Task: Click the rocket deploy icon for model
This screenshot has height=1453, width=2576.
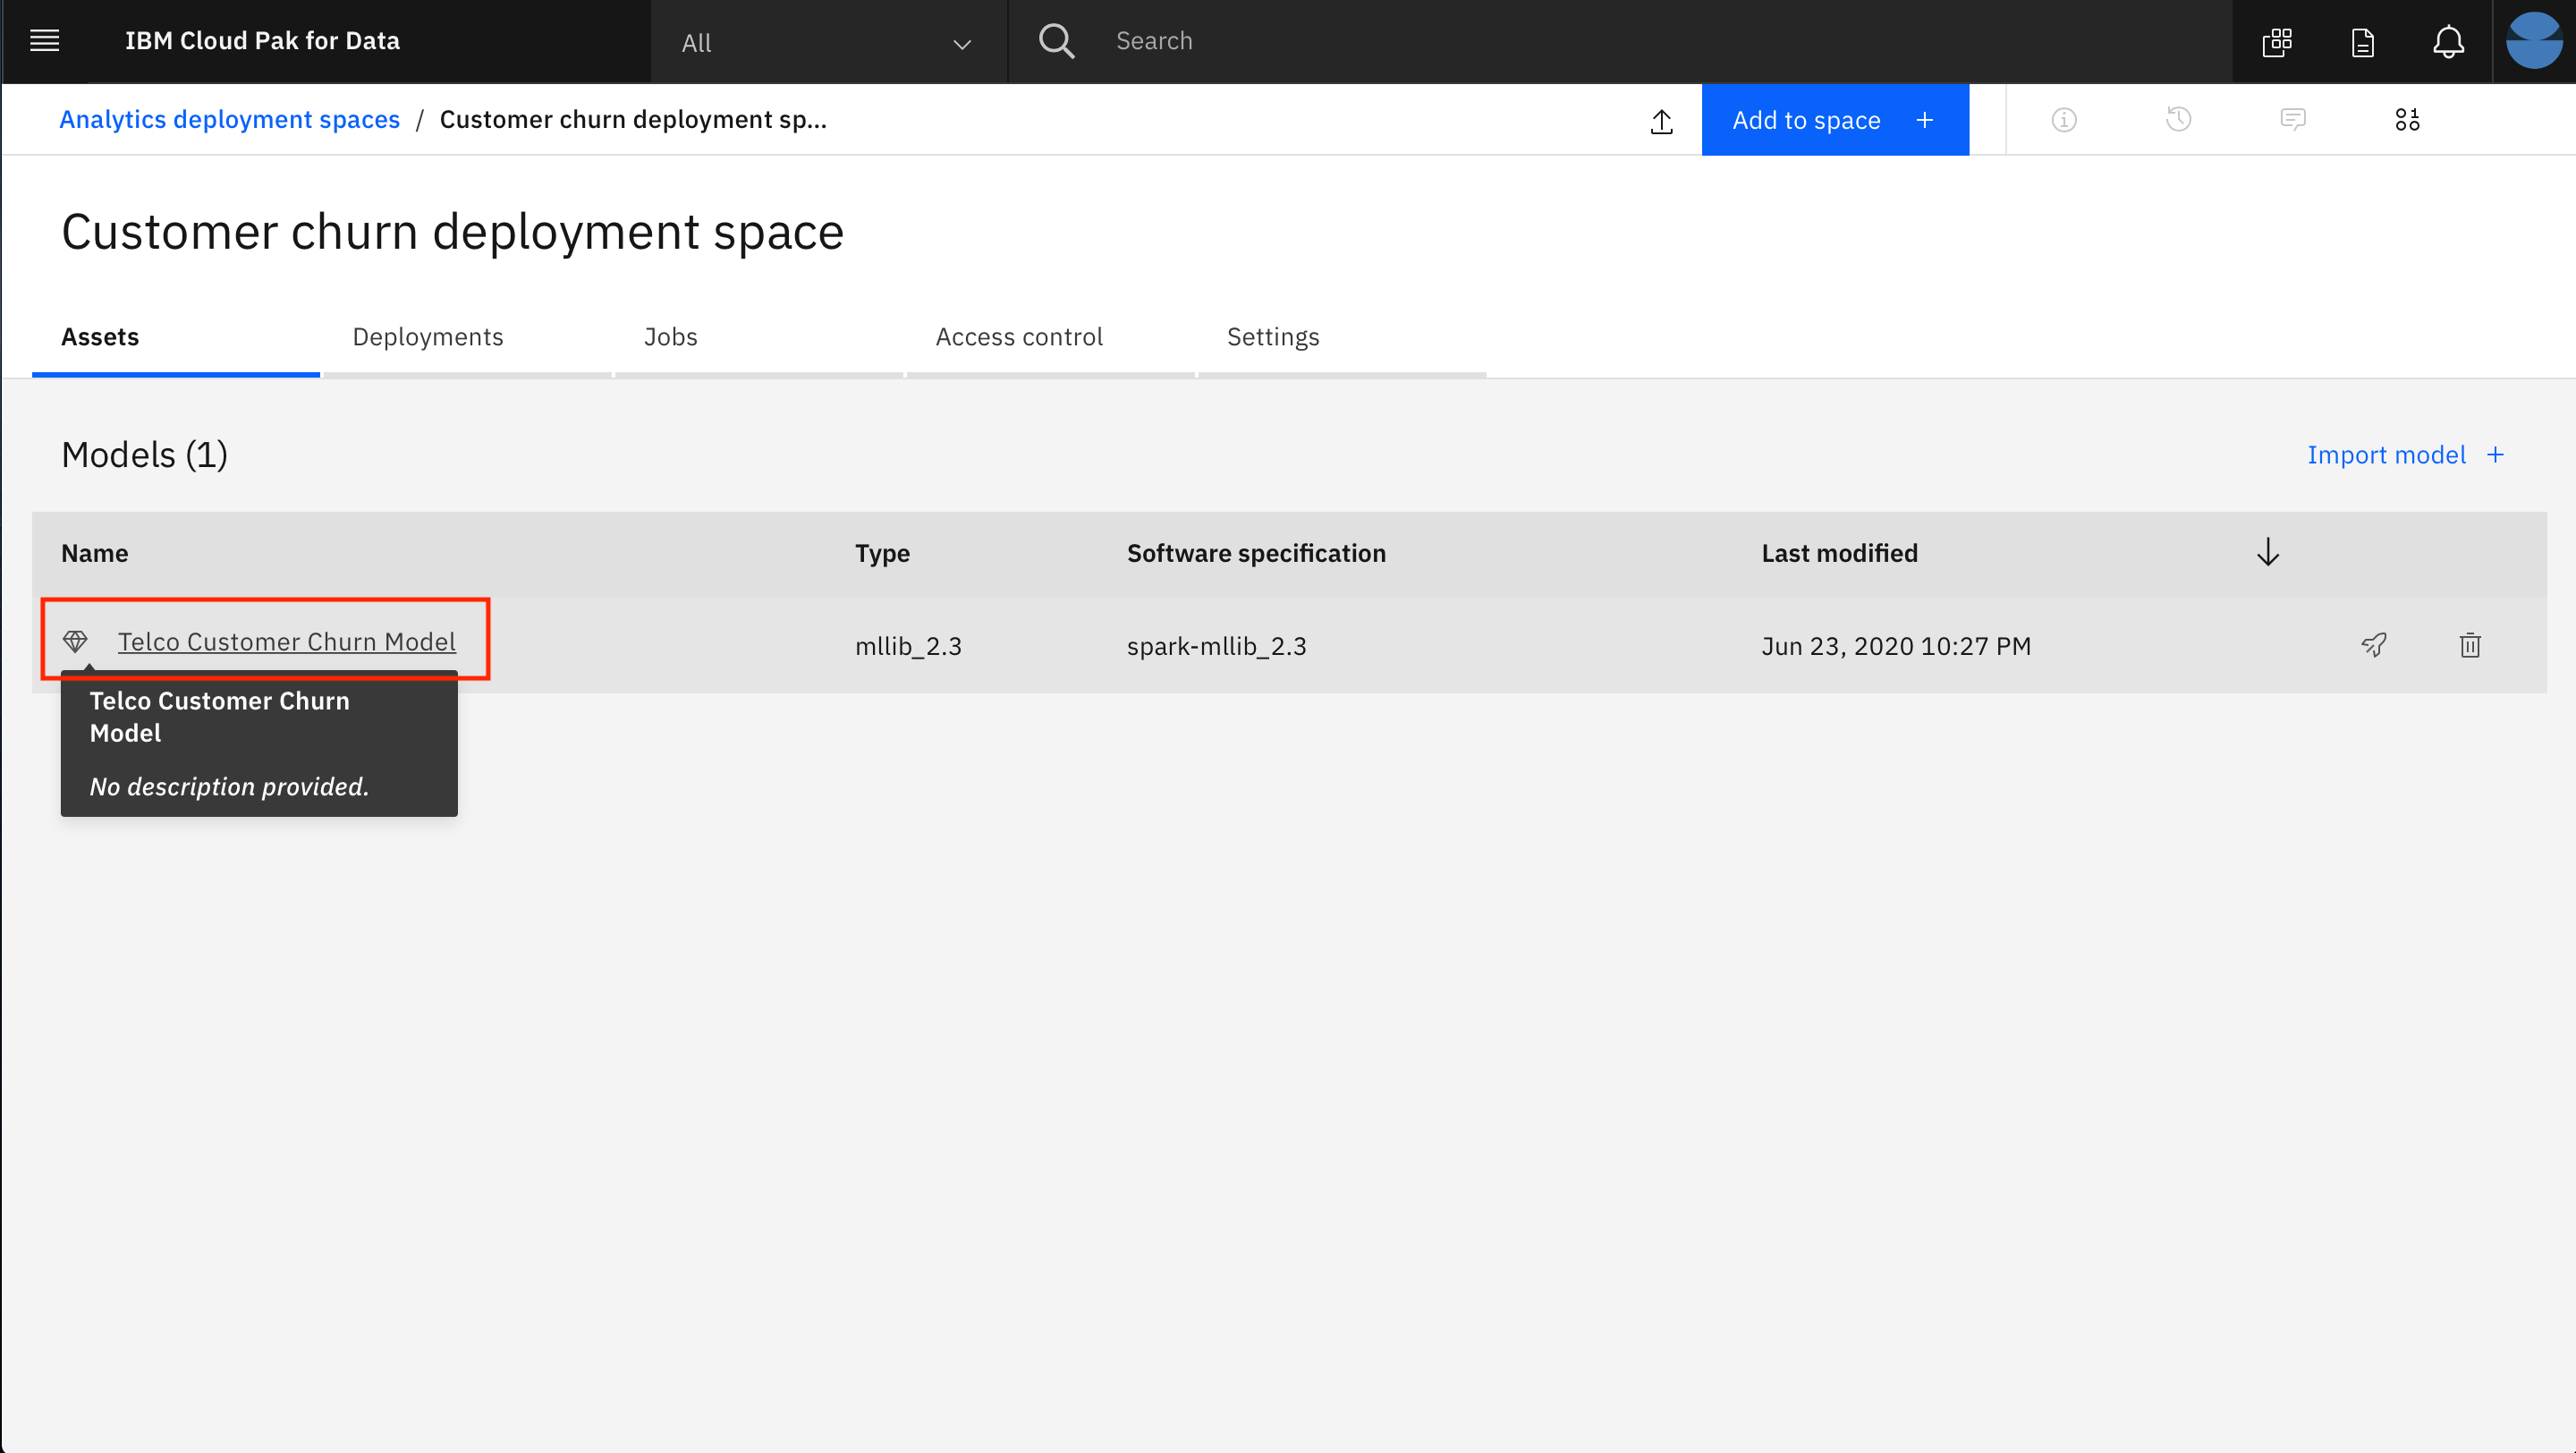Action: [x=2374, y=645]
